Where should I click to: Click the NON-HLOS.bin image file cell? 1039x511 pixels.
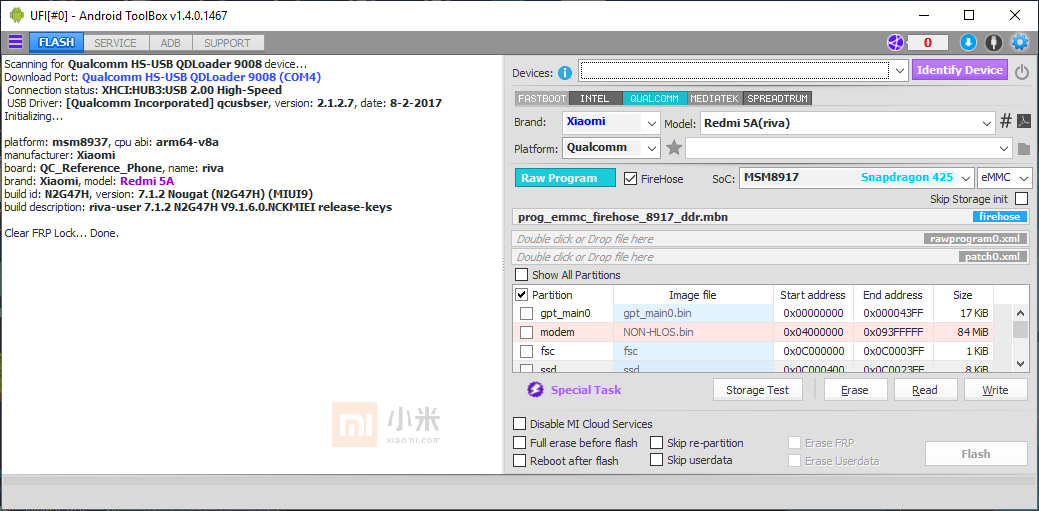(693, 332)
